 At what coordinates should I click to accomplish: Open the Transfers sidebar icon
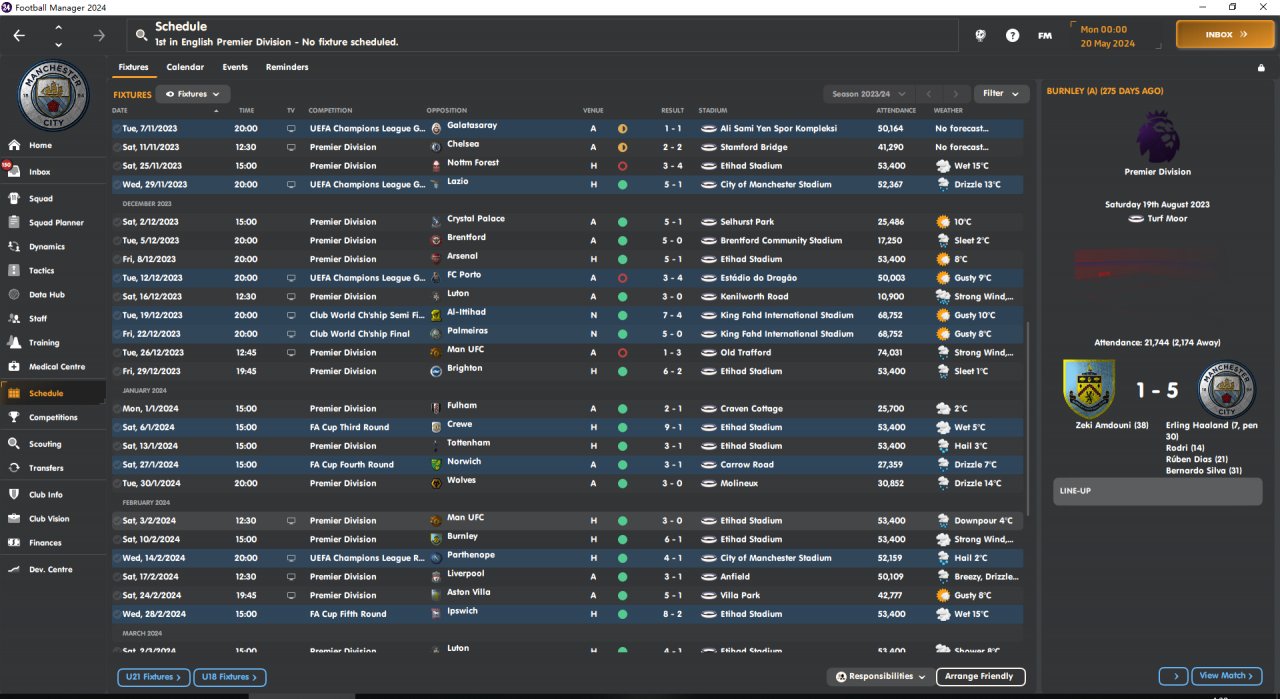14,468
